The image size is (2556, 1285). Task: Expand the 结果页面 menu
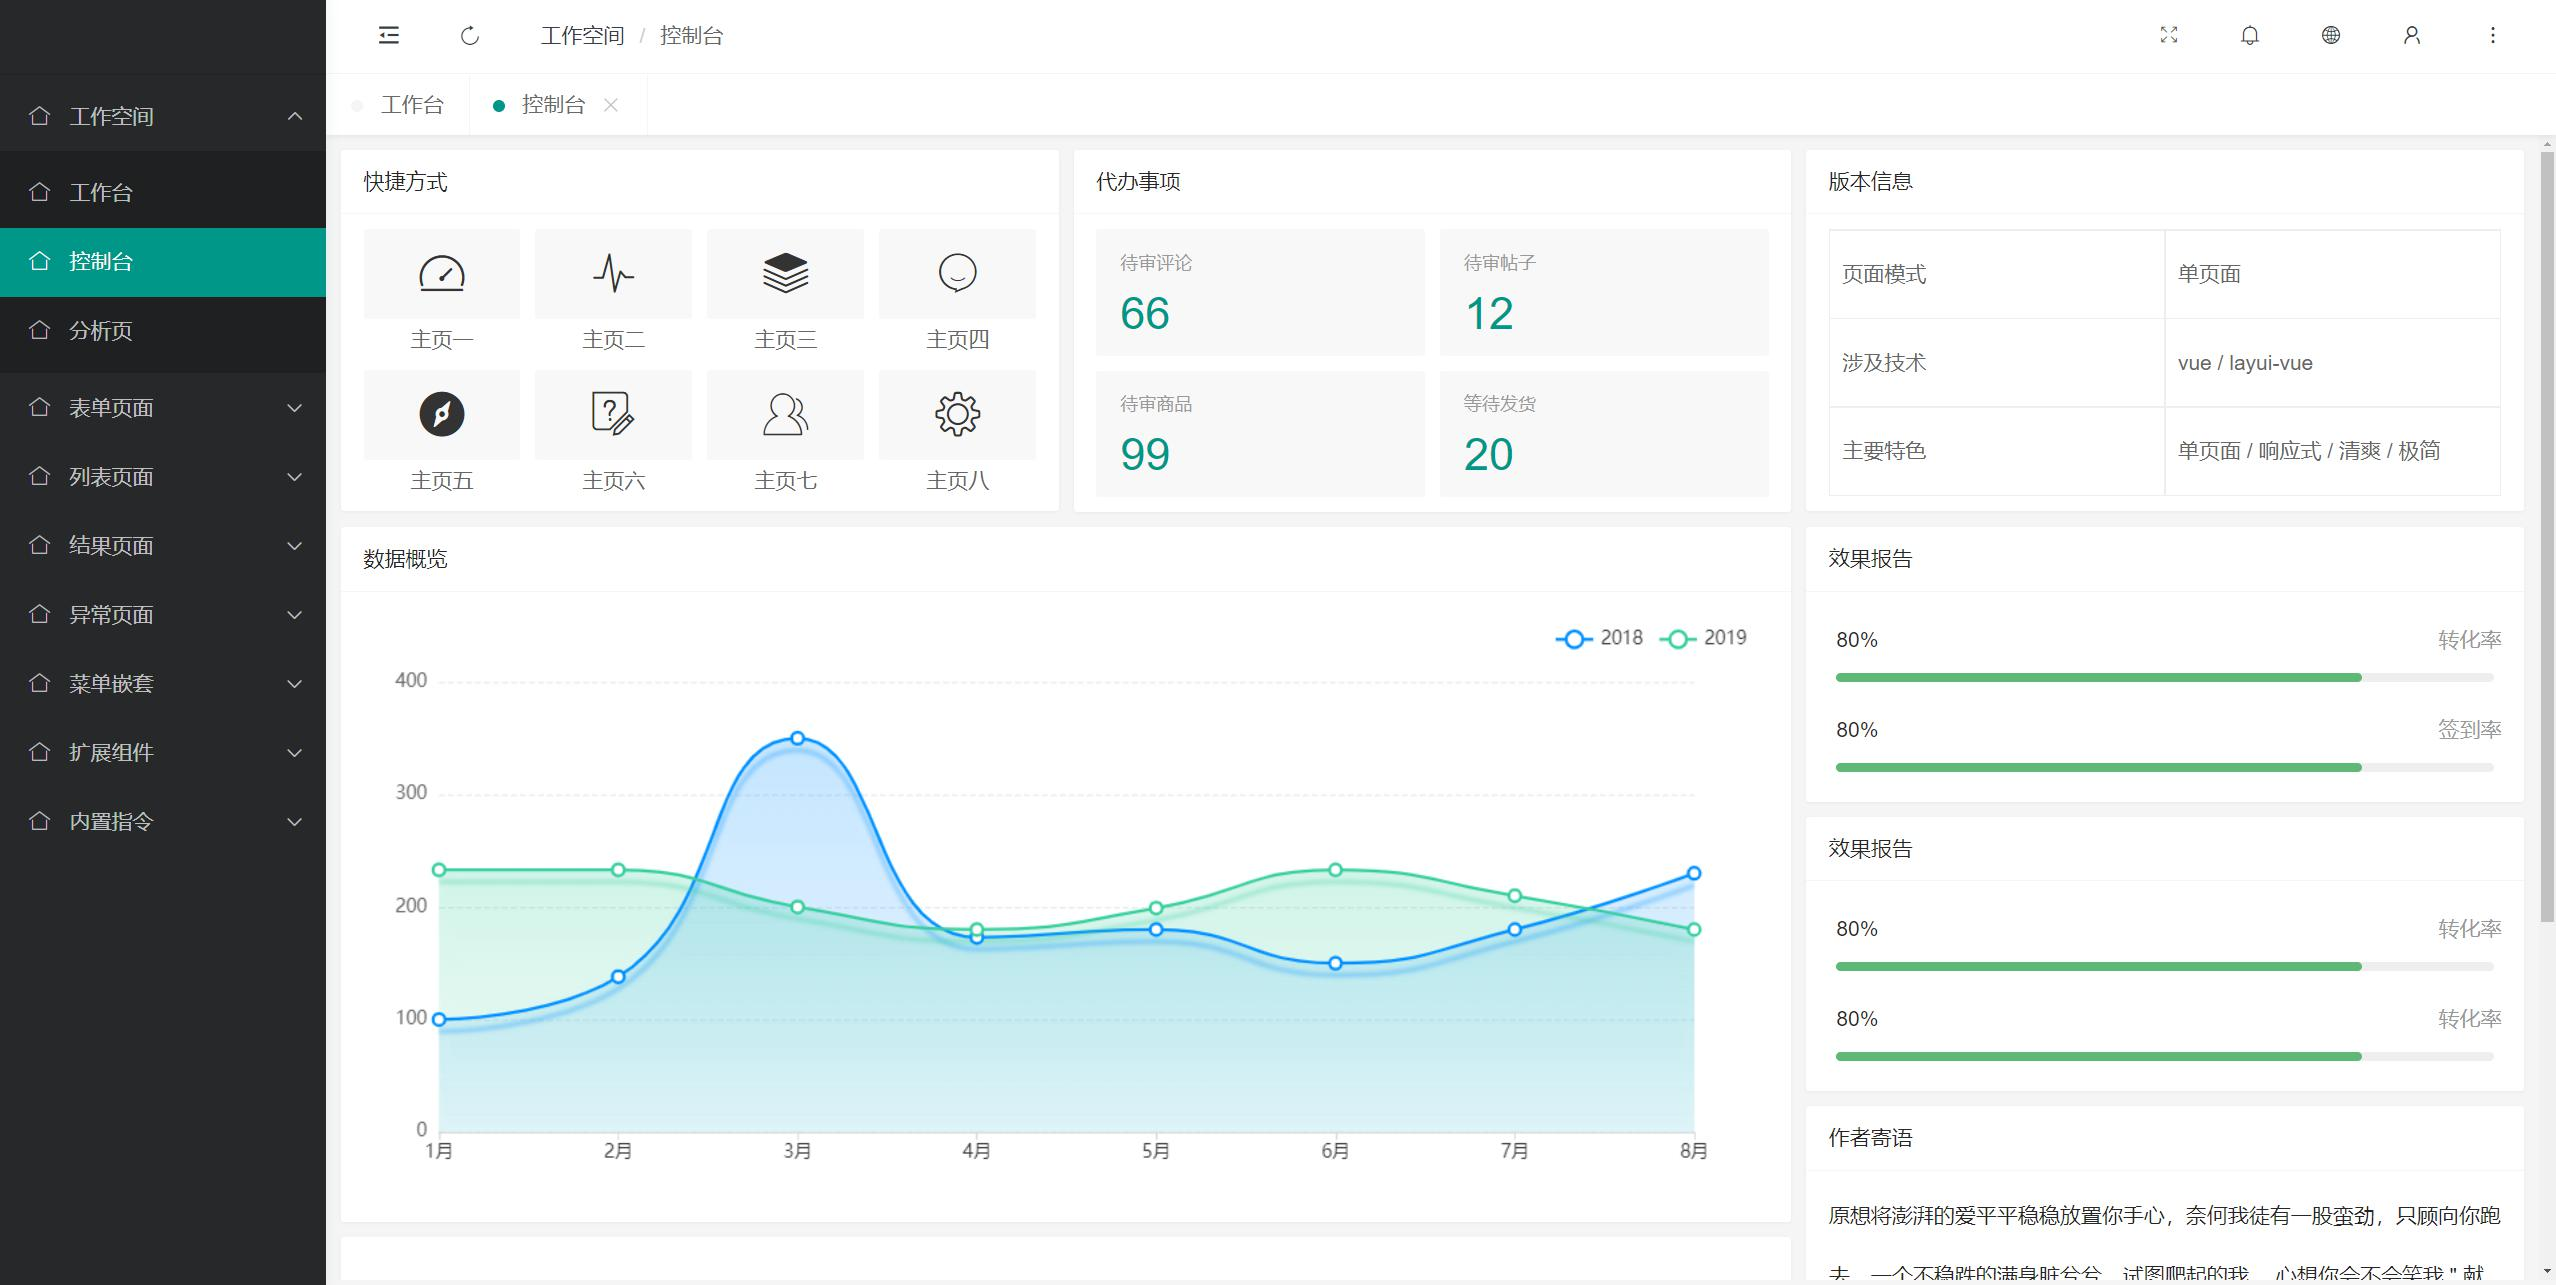pyautogui.click(x=163, y=546)
